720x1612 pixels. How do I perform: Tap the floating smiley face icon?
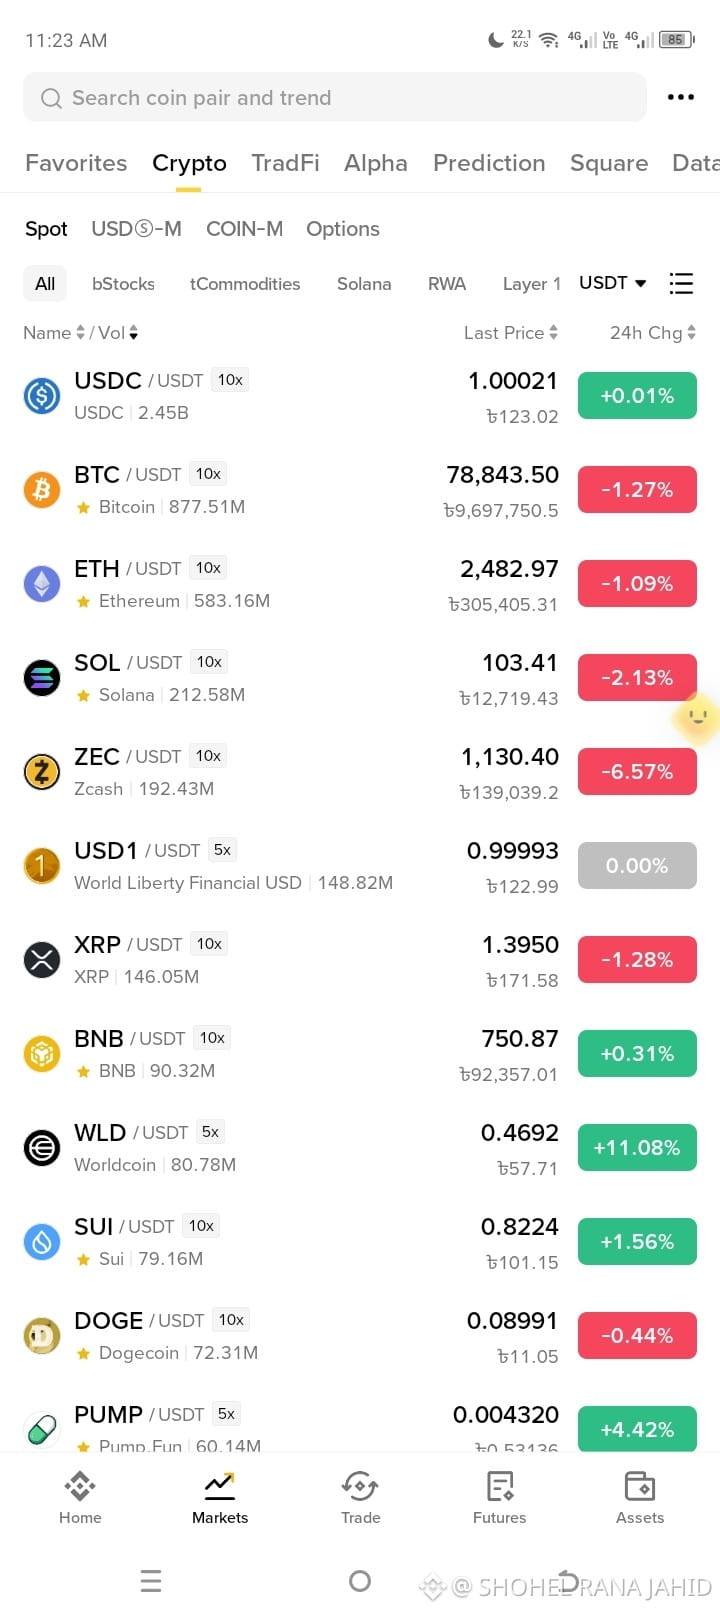(x=697, y=716)
